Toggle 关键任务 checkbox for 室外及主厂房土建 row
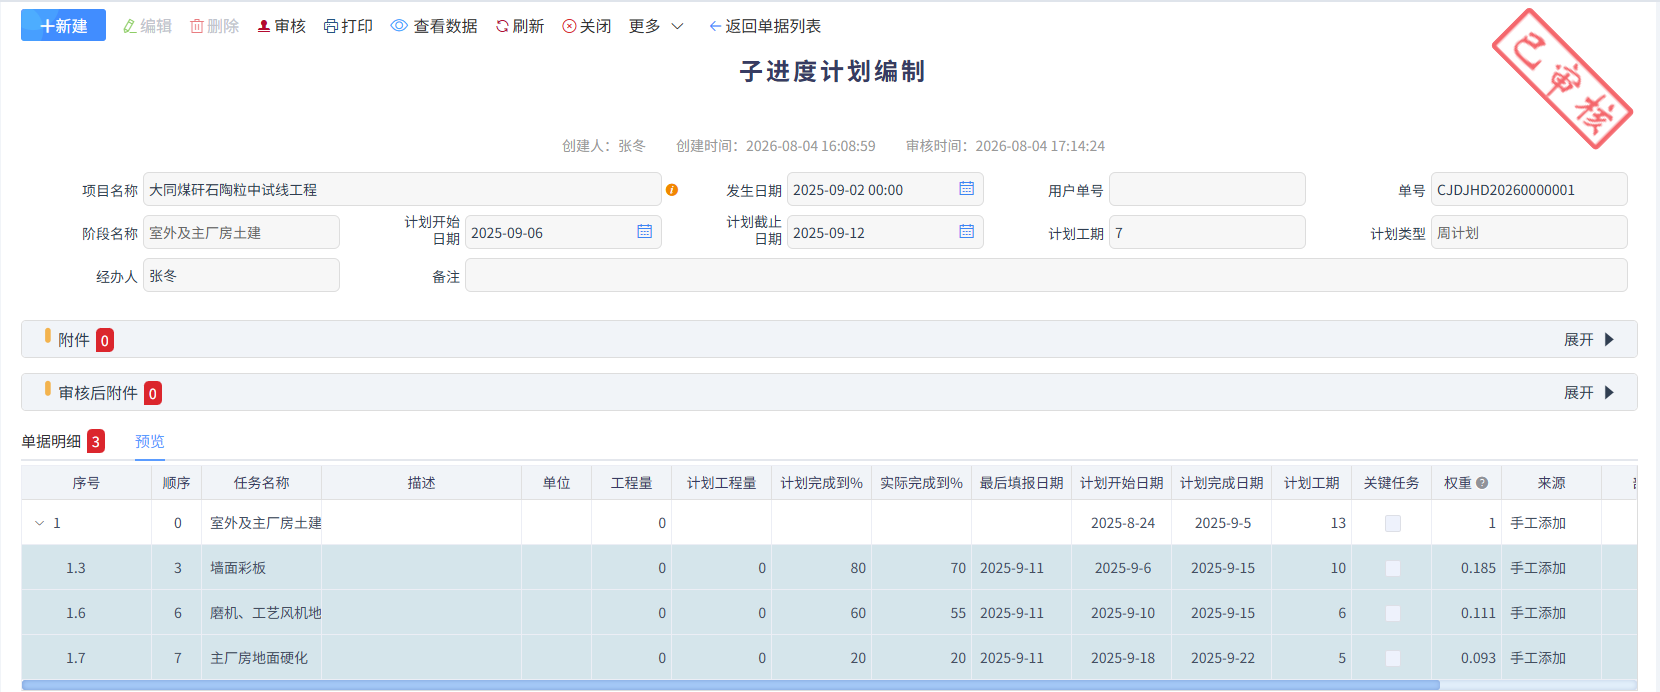This screenshot has height=692, width=1660. pos(1392,523)
